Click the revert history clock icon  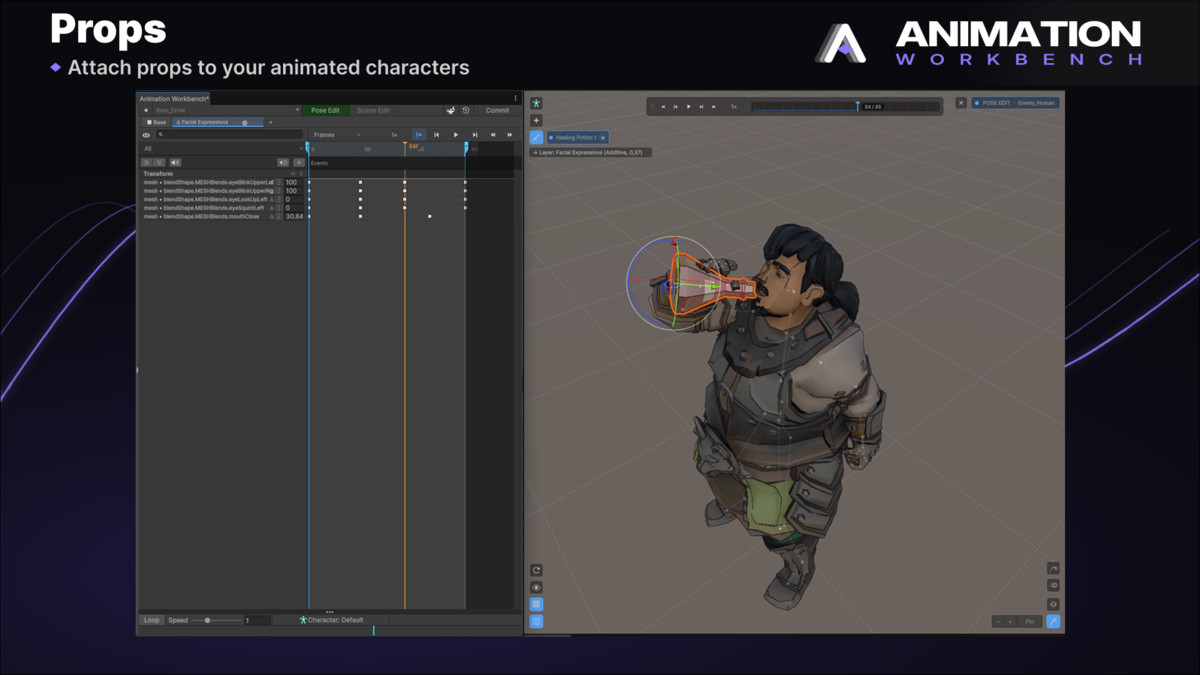466,110
